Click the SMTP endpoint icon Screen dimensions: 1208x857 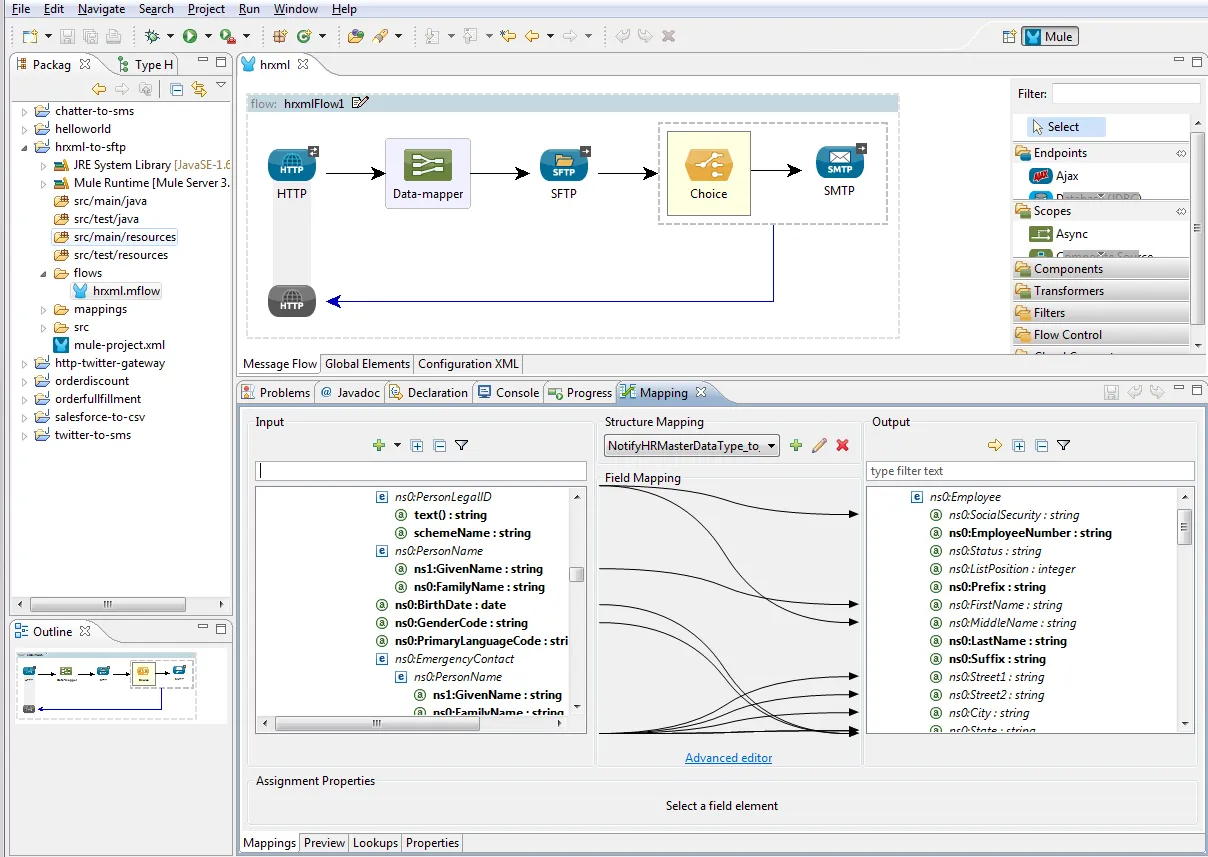[839, 164]
